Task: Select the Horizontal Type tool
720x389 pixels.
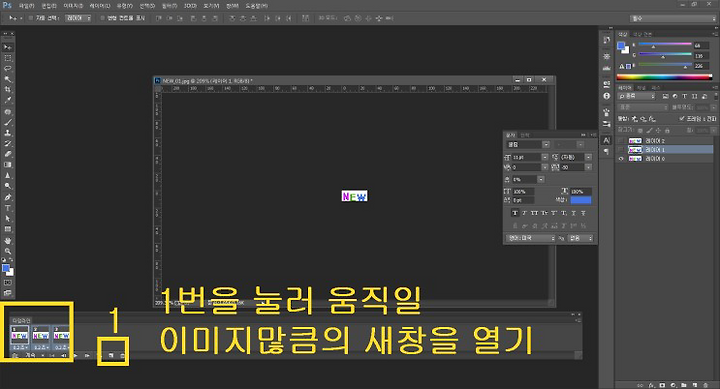Action: [8, 208]
